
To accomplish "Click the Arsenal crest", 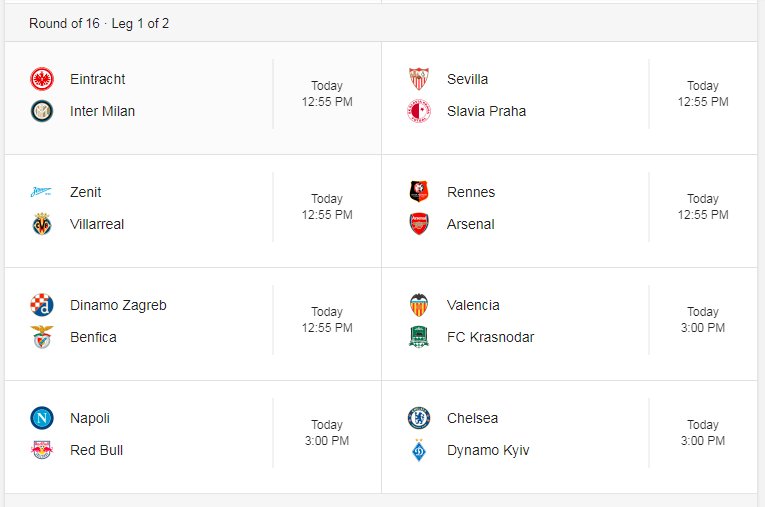I will pos(419,224).
